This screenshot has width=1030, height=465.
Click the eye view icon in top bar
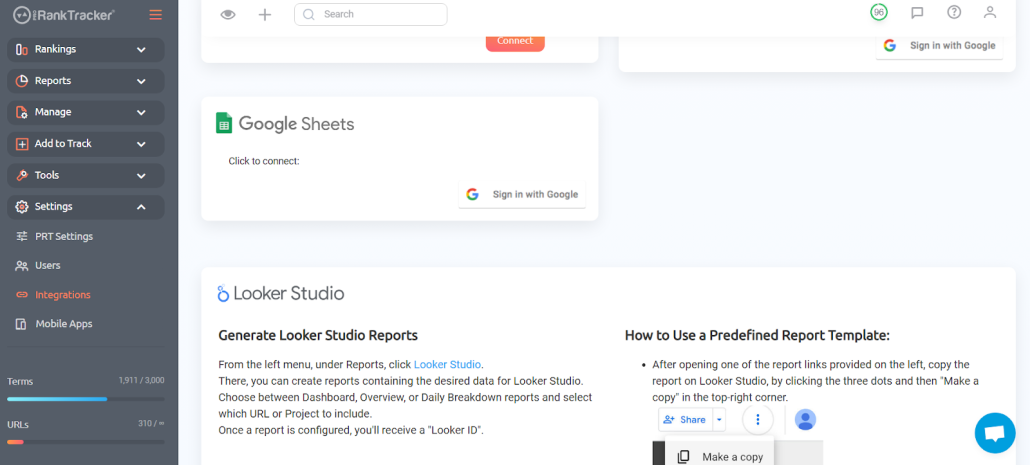coord(228,14)
